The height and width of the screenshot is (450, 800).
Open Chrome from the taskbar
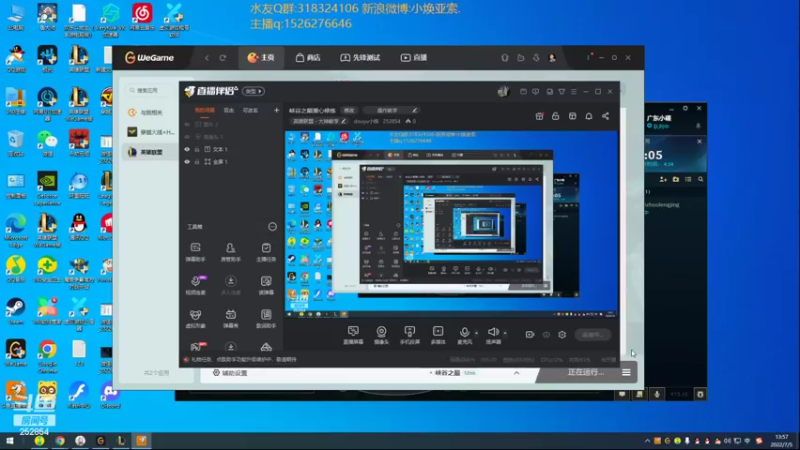pos(60,441)
